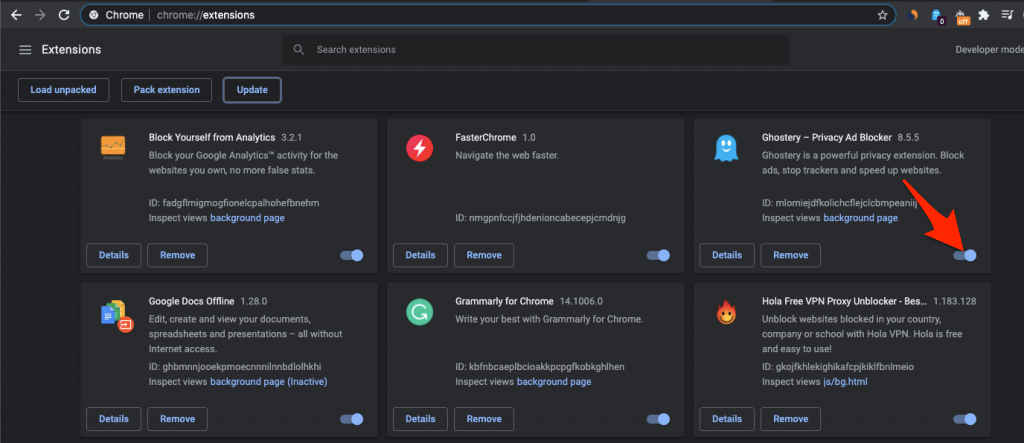The height and width of the screenshot is (443, 1024).
Task: Remove Block Yourself from Analytics extension
Action: [x=178, y=255]
